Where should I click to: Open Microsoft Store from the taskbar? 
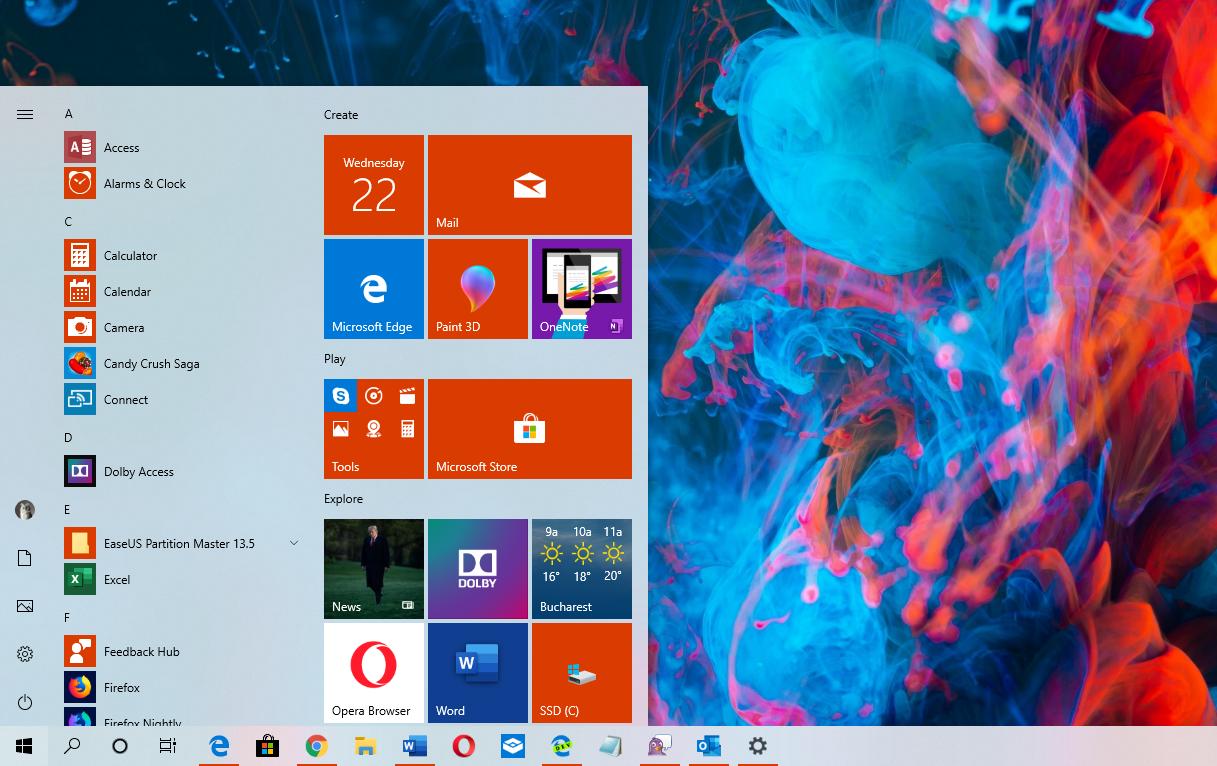(267, 746)
